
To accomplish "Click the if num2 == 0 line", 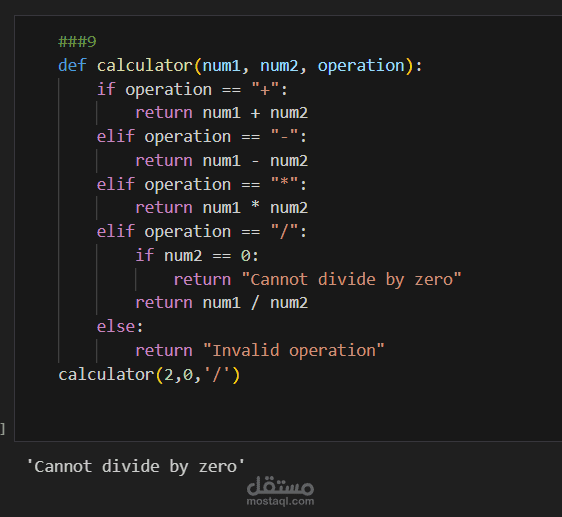I will [197, 256].
